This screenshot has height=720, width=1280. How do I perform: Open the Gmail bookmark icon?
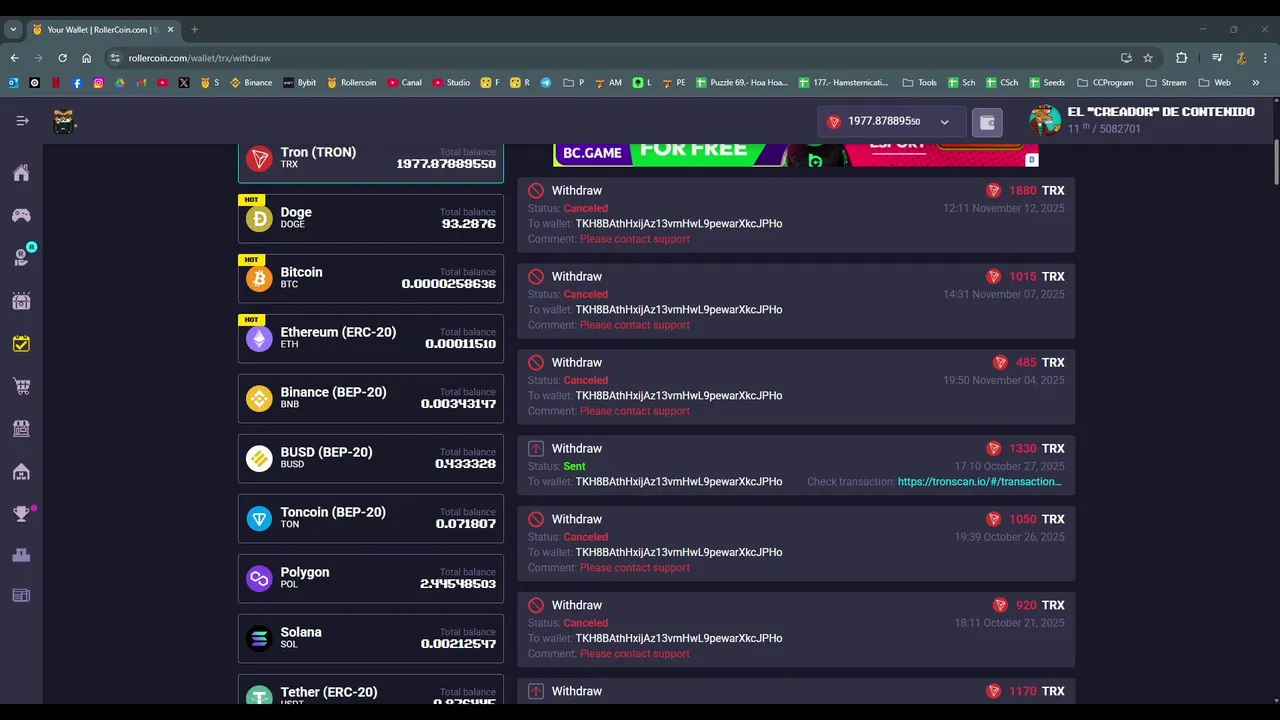(x=141, y=83)
